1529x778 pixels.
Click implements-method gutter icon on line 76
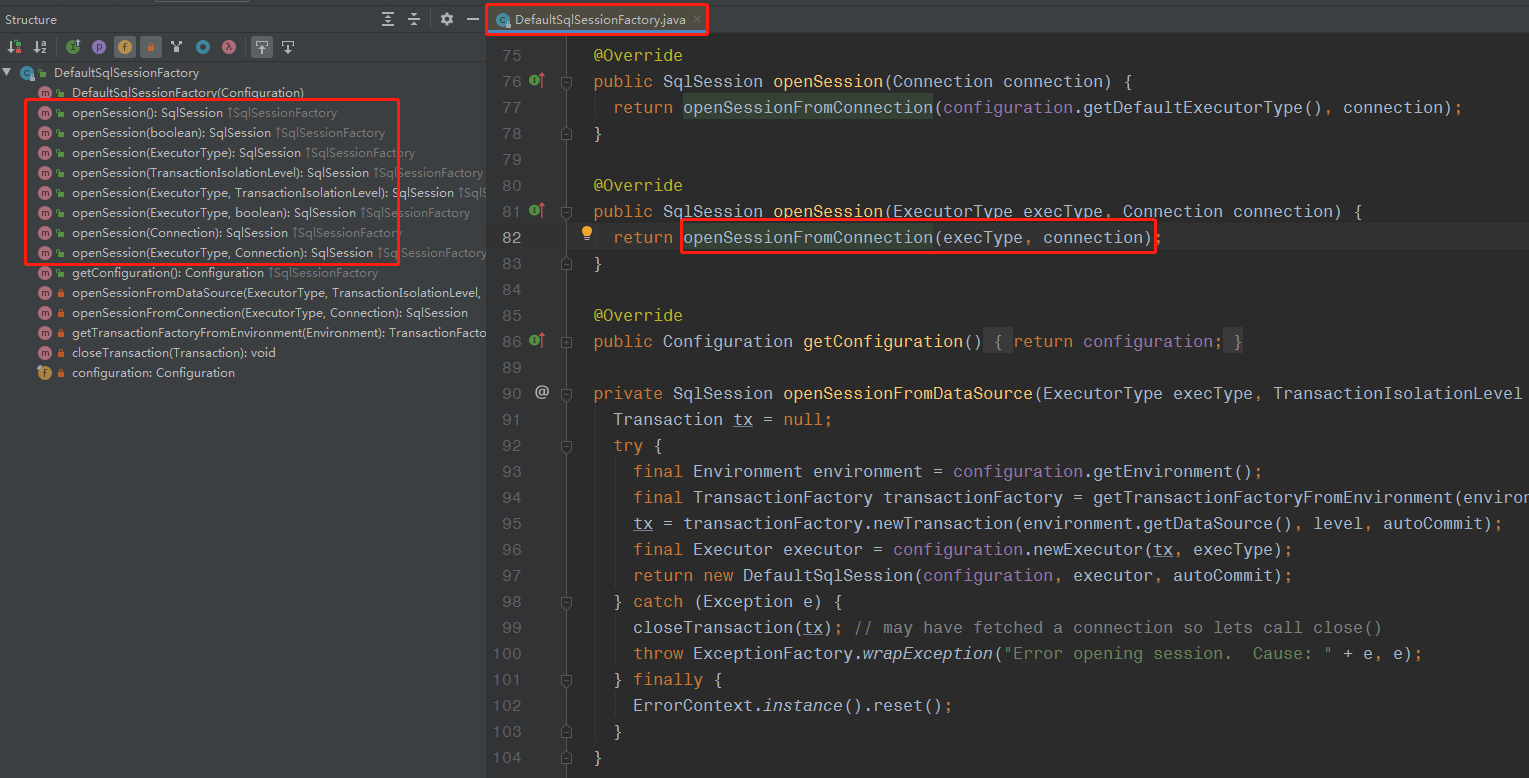(536, 80)
